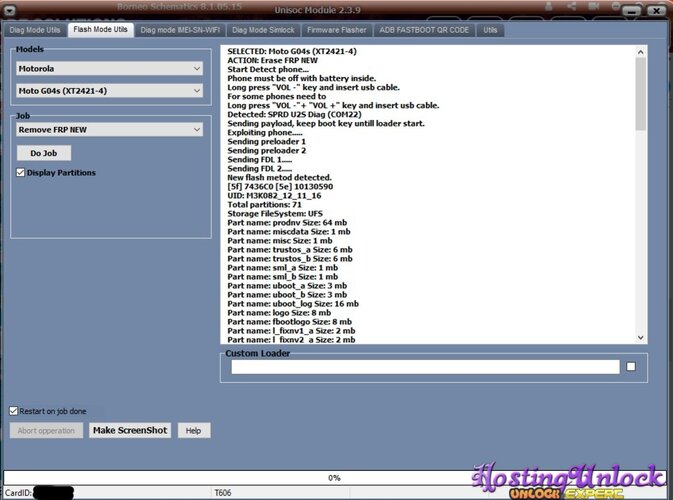This screenshot has height=500, width=673.
Task: Click the log line 'Part name: sml_b Size: 1 mb'
Action: point(282,277)
